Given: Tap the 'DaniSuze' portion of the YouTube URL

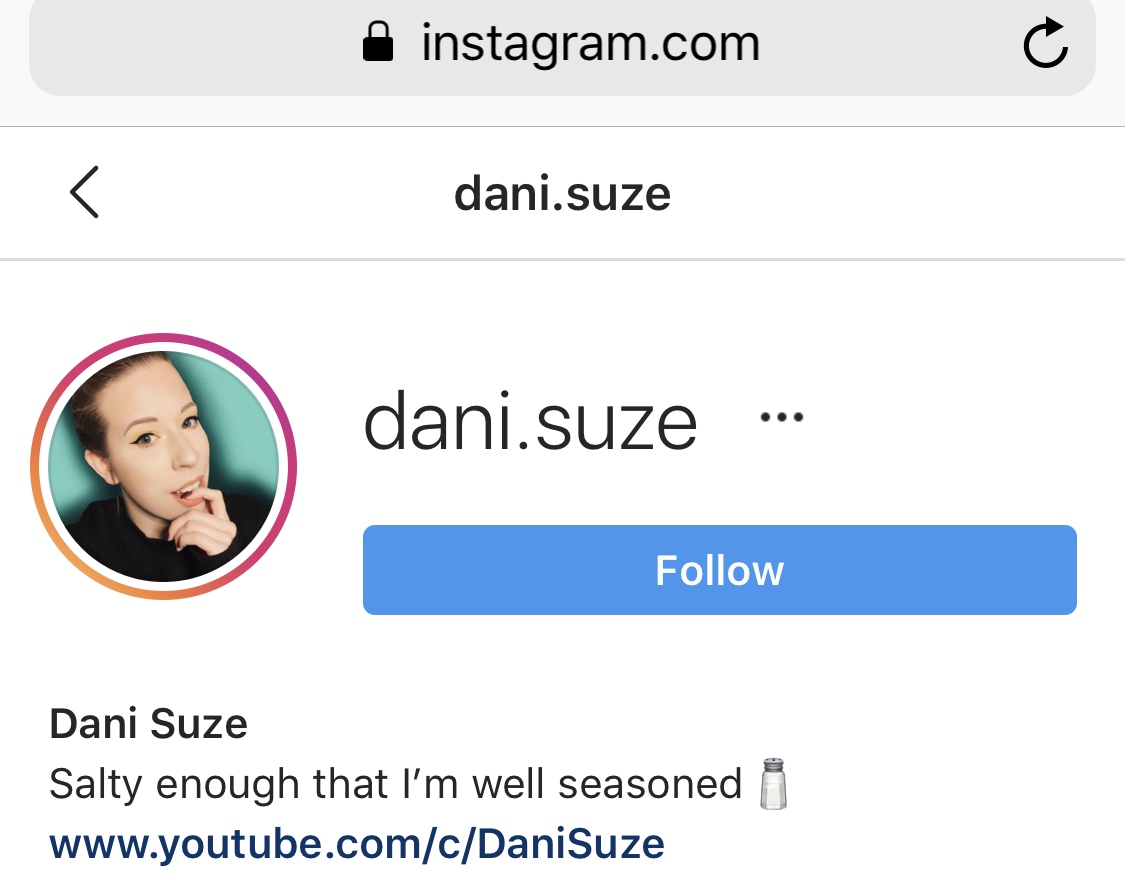Looking at the screenshot, I should tap(571, 844).
